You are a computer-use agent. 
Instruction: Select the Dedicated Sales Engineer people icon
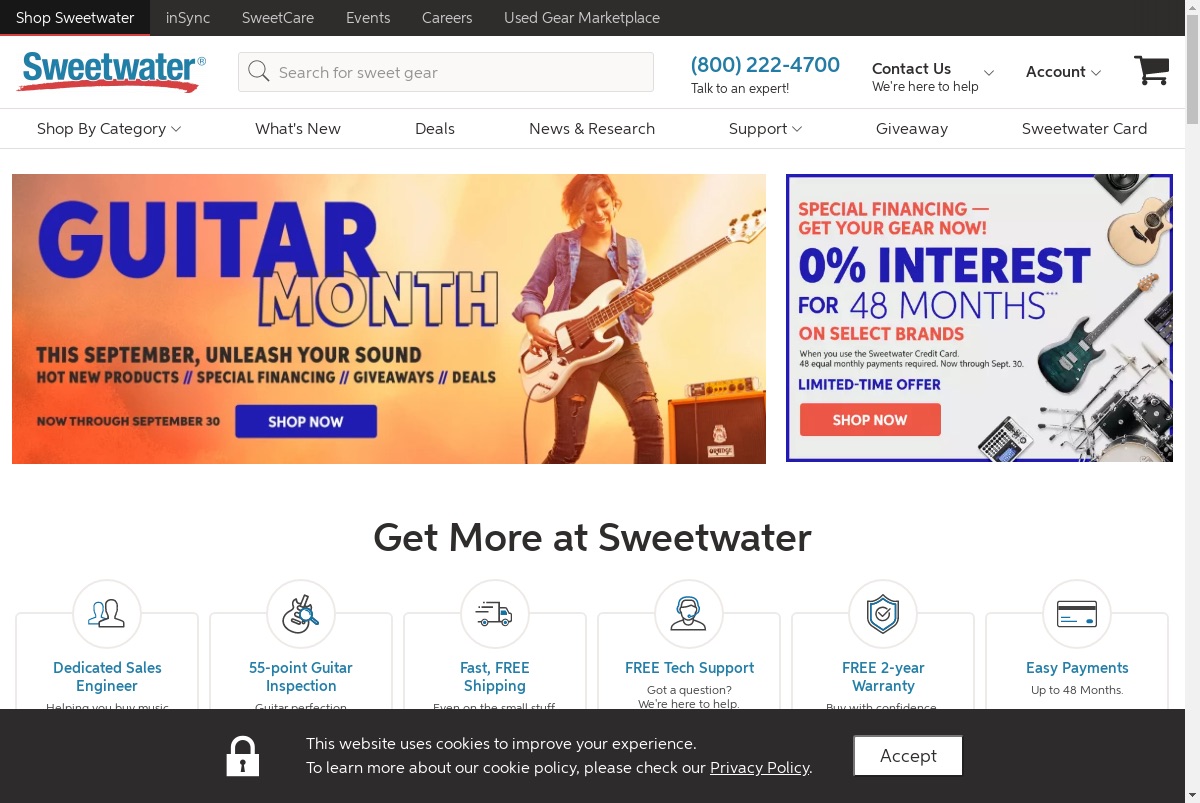point(107,613)
